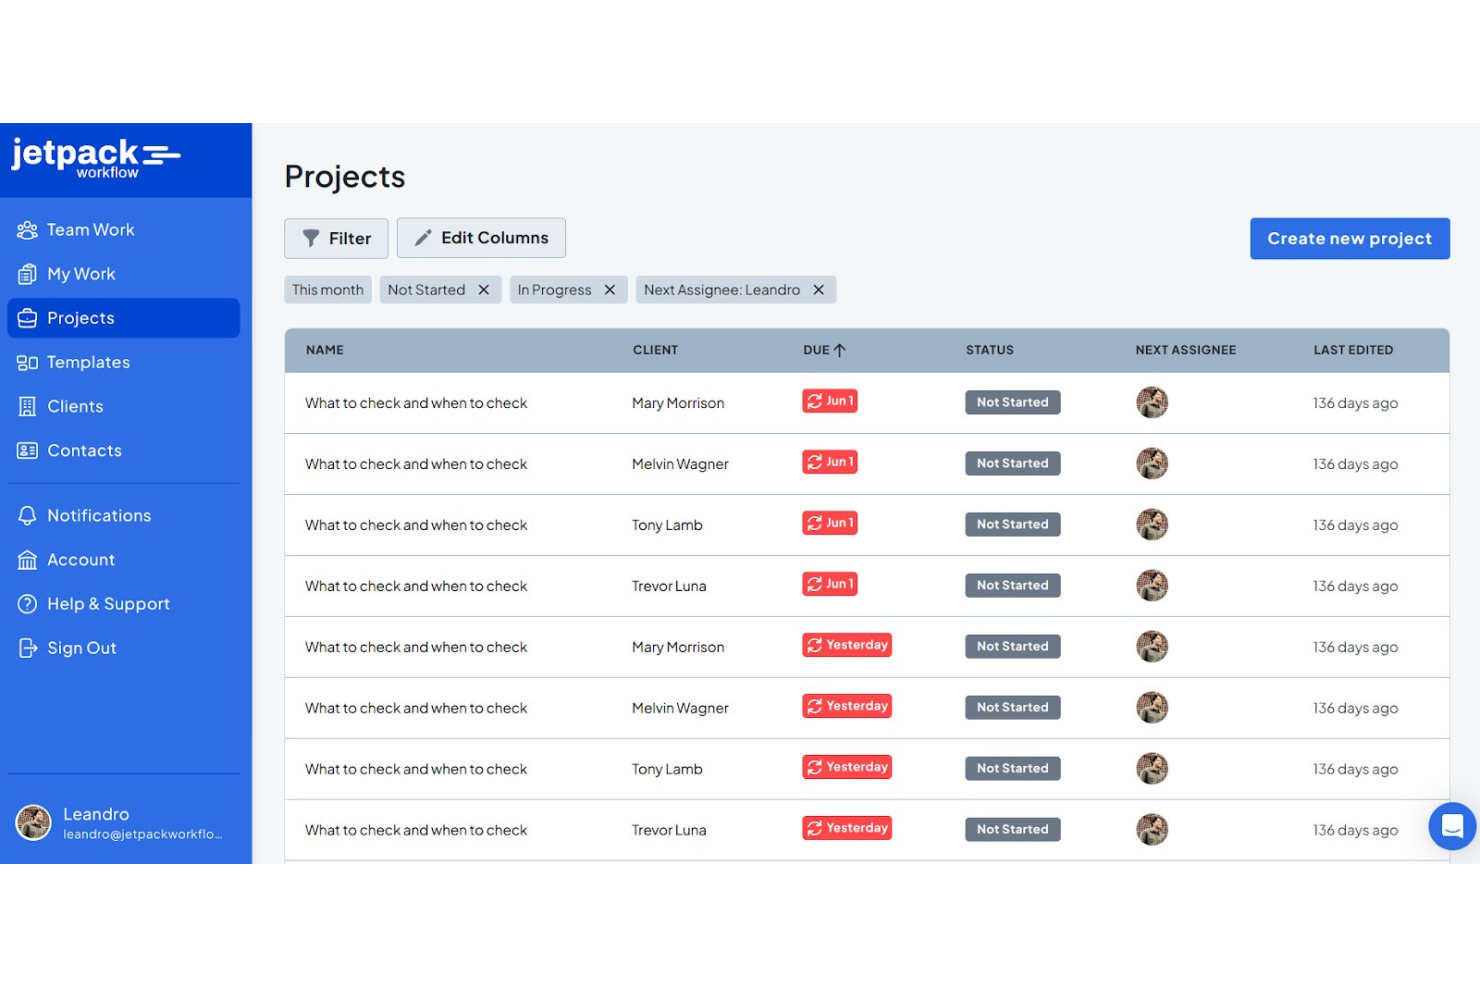
Task: Click the Sign Out icon
Action: coord(28,647)
